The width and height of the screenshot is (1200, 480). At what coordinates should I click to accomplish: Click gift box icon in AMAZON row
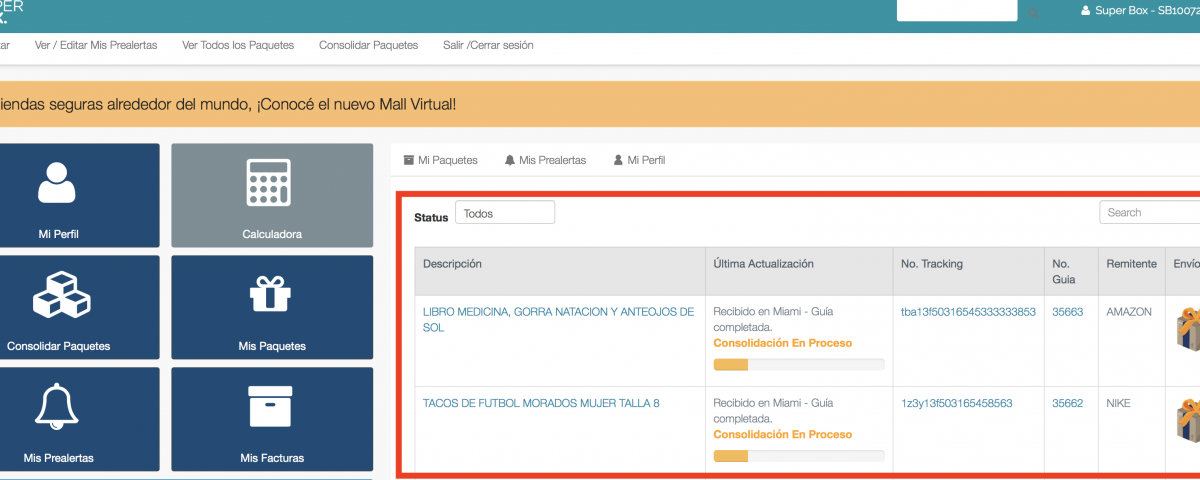[1188, 328]
